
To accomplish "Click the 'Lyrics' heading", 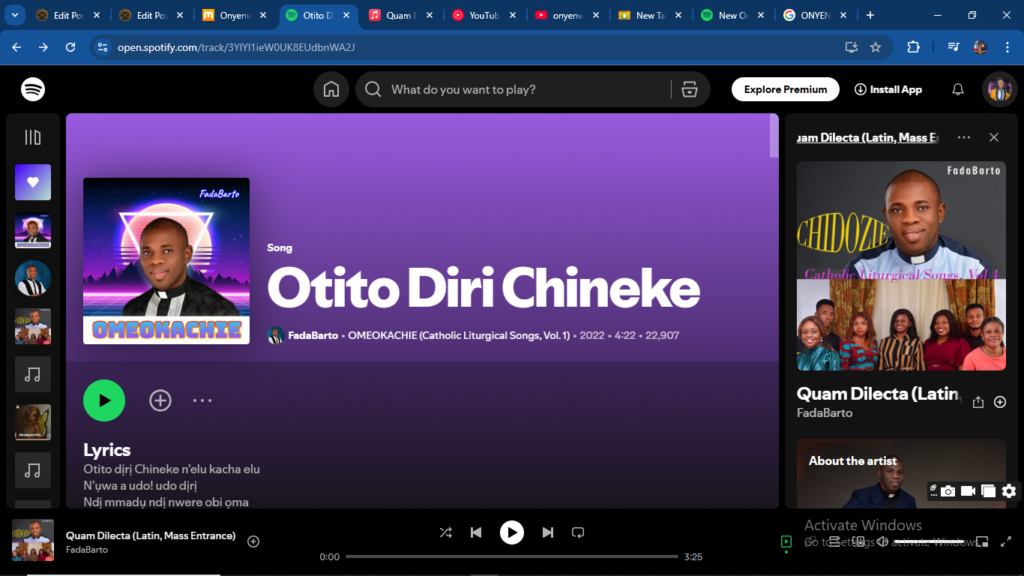I will click(106, 450).
